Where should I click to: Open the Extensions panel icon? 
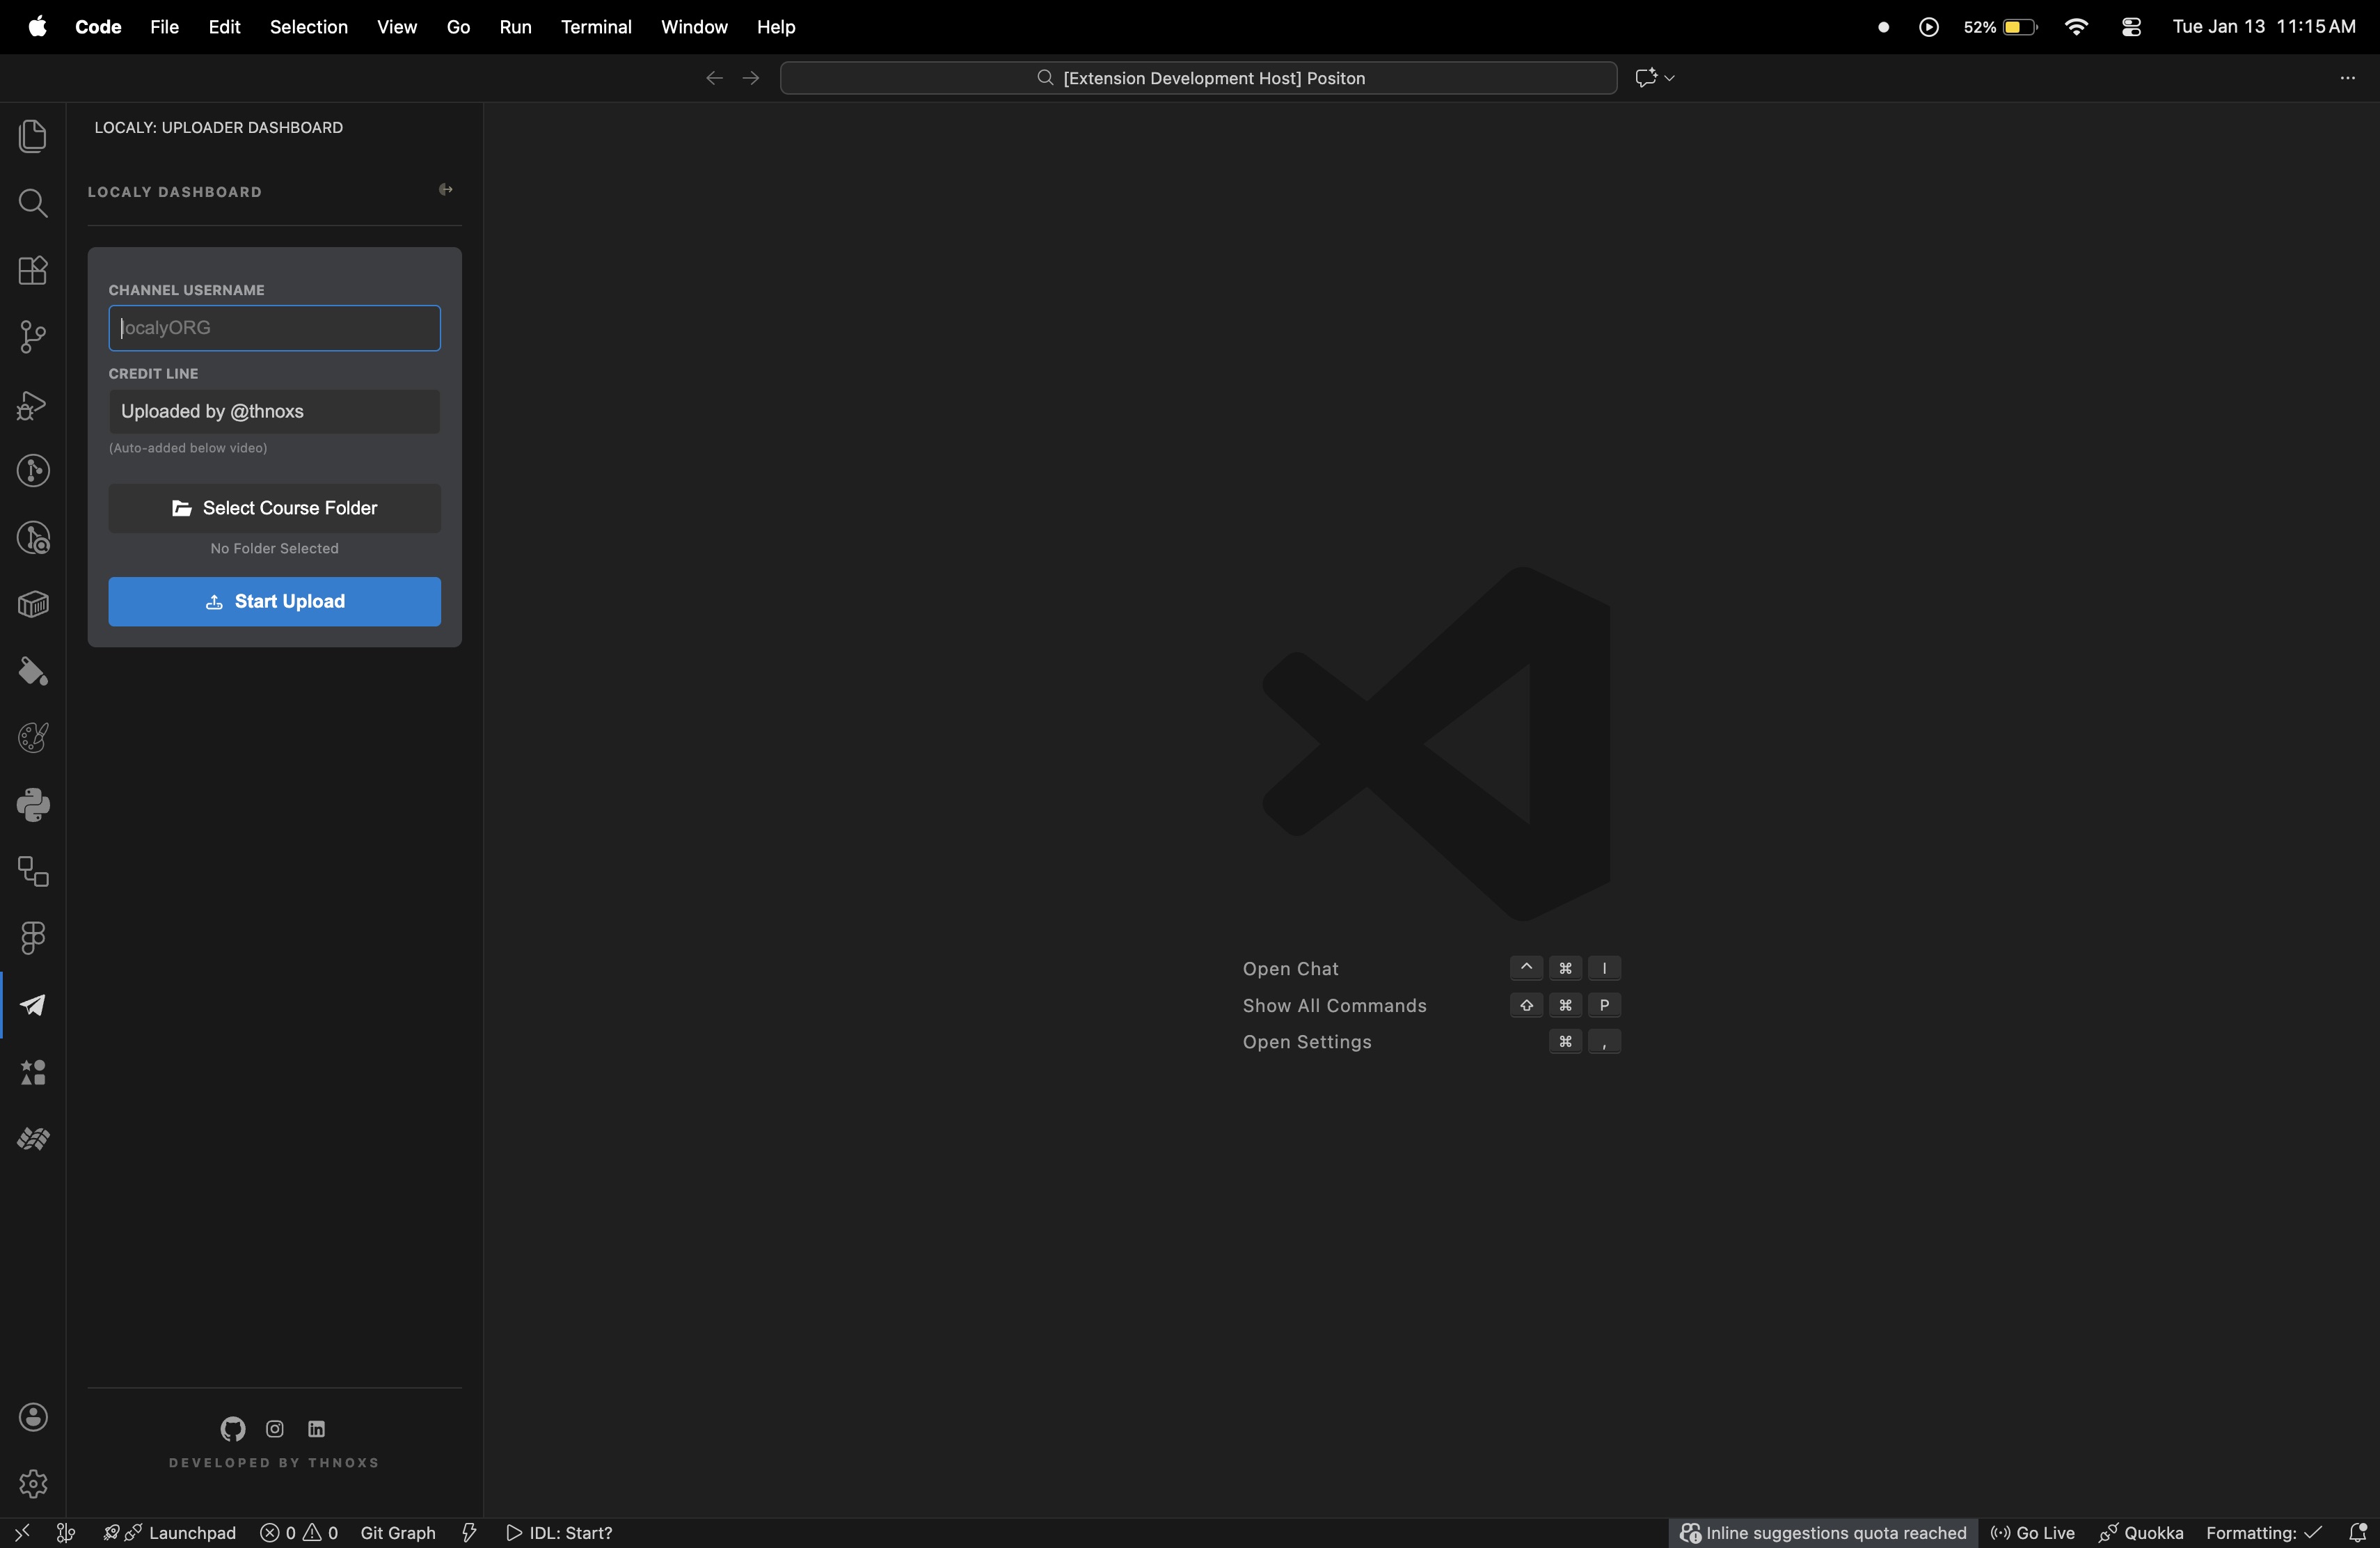tap(33, 270)
